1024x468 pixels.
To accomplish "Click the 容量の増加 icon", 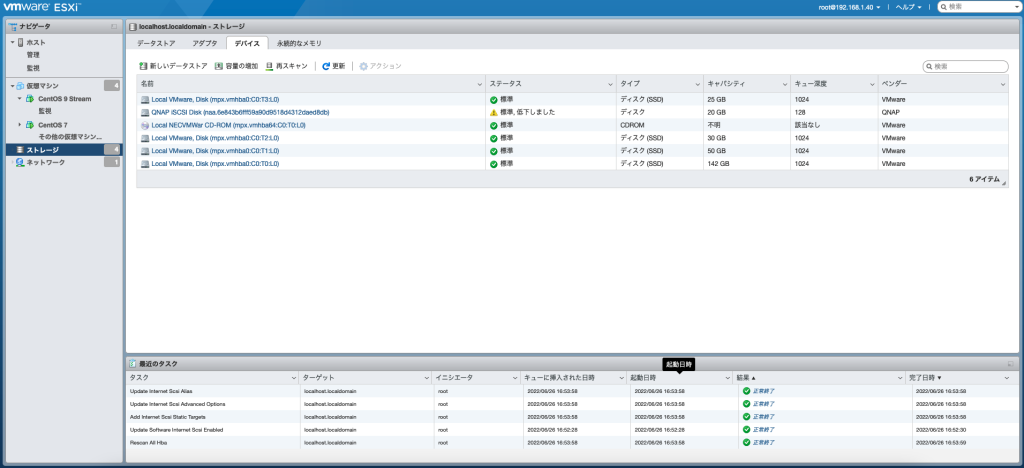I will point(218,66).
